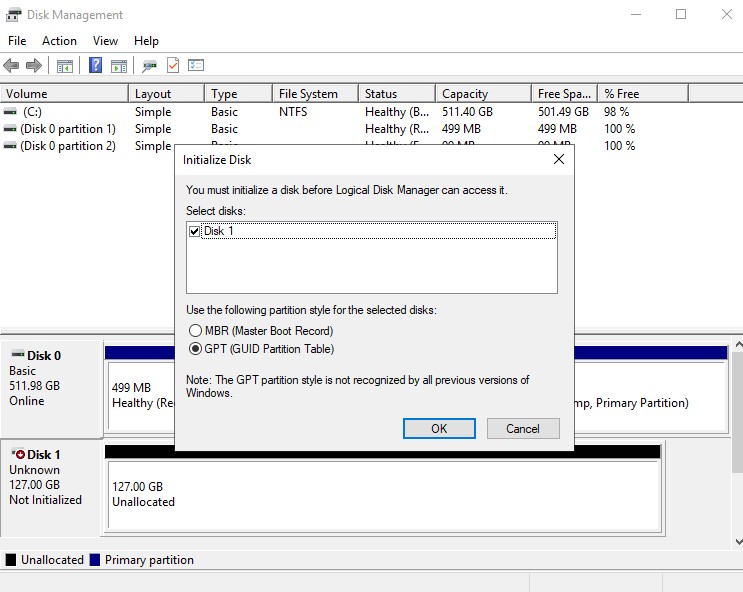
Task: Click scroll down arrow in disk pane
Action: [x=738, y=541]
